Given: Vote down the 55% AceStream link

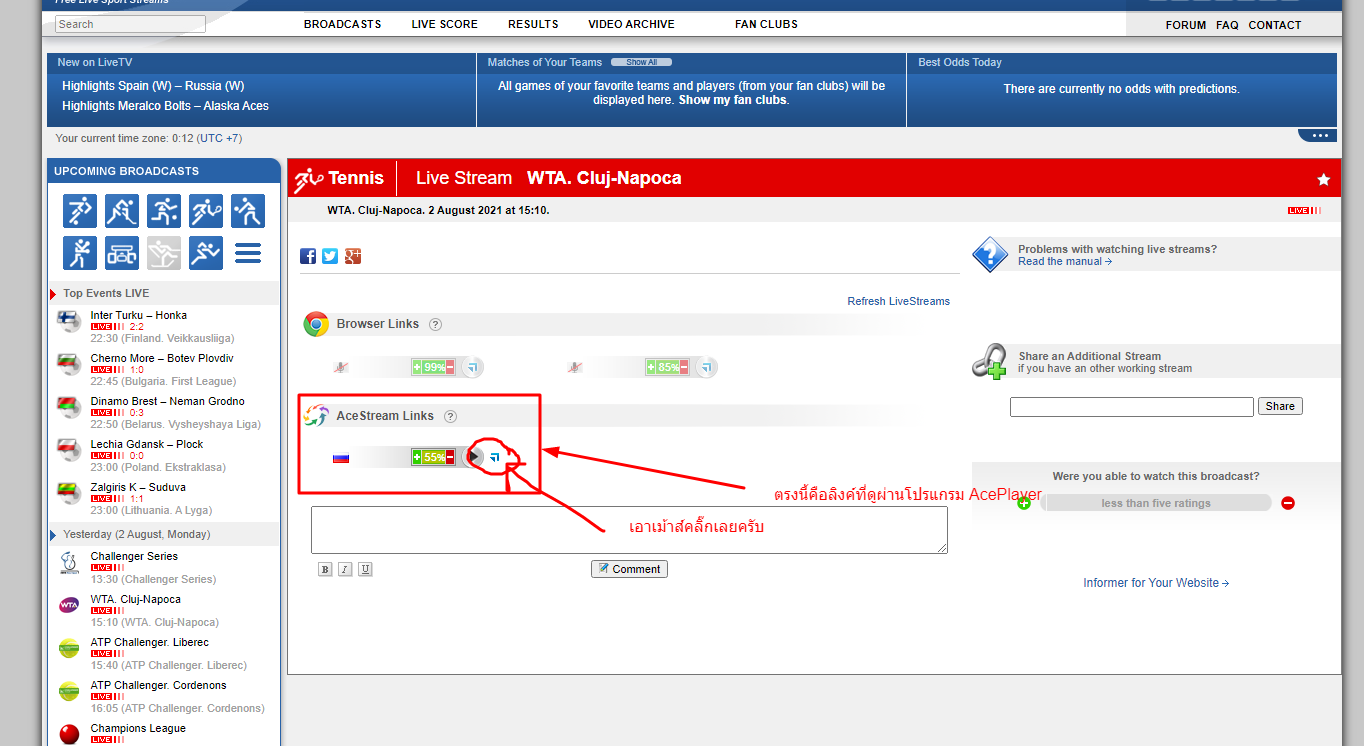Looking at the screenshot, I should [x=450, y=457].
